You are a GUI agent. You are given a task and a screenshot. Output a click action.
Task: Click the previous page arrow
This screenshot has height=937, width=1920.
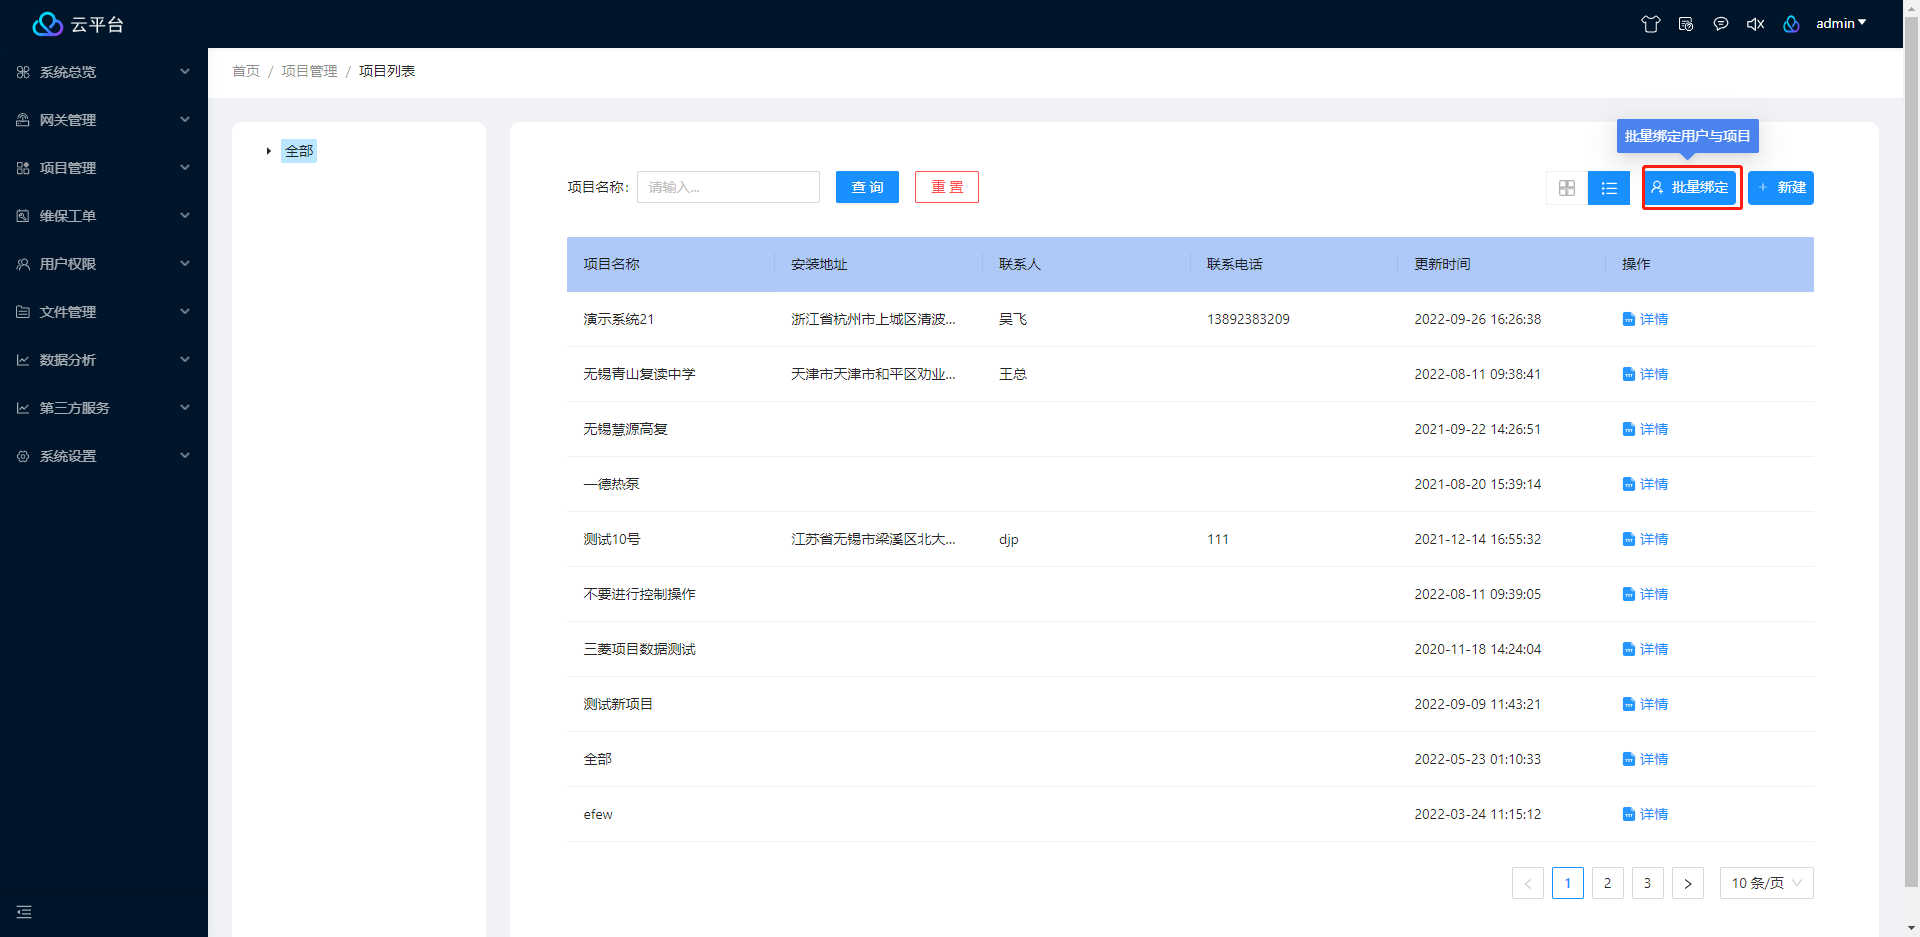1527,883
